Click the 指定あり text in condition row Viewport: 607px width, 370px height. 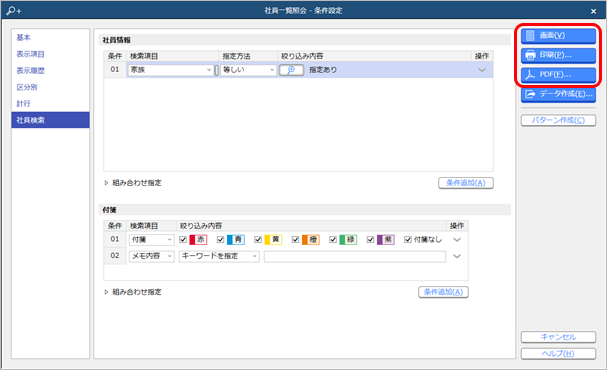click(x=323, y=70)
